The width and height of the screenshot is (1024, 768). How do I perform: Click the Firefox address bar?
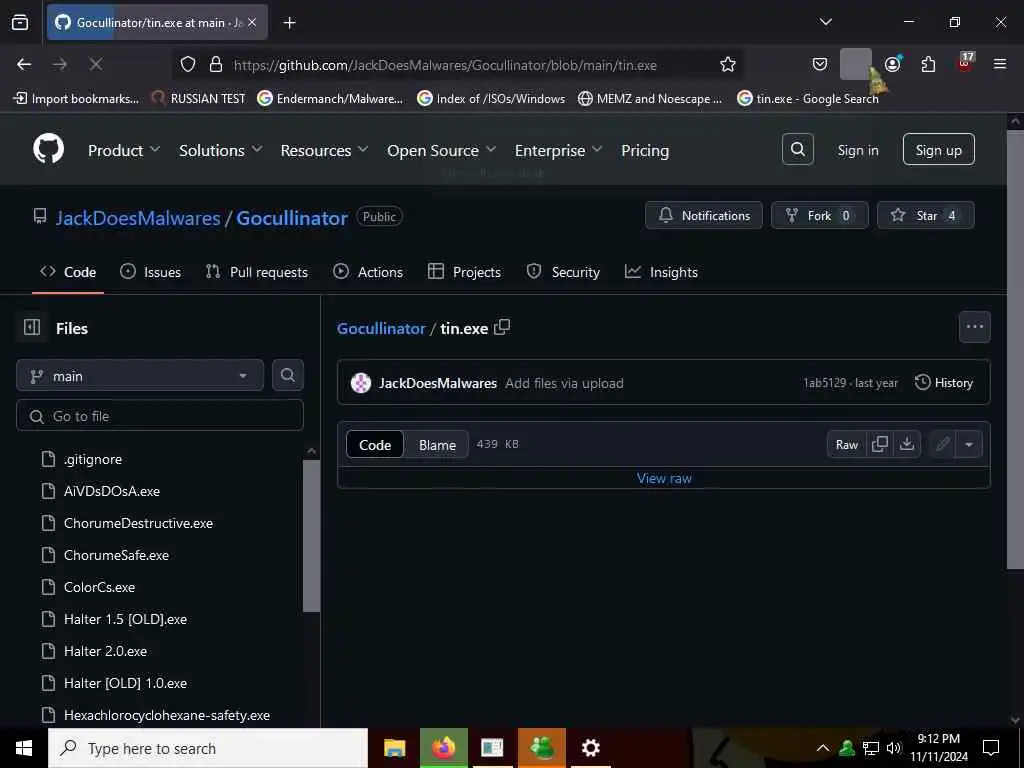457,65
